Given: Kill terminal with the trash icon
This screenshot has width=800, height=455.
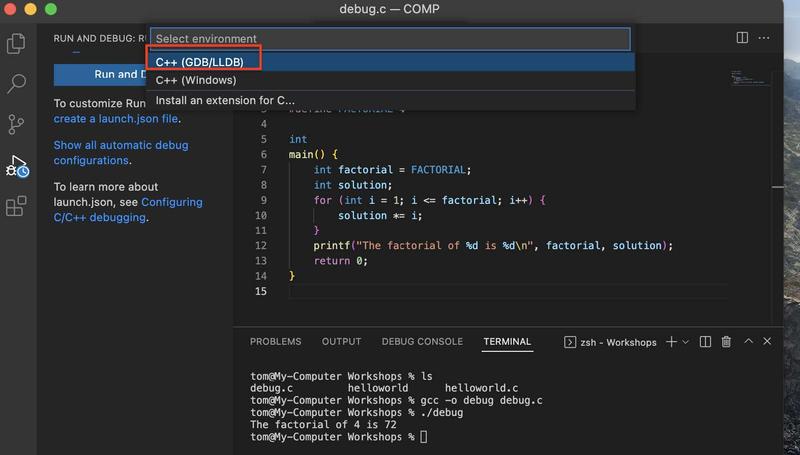Looking at the screenshot, I should (726, 342).
